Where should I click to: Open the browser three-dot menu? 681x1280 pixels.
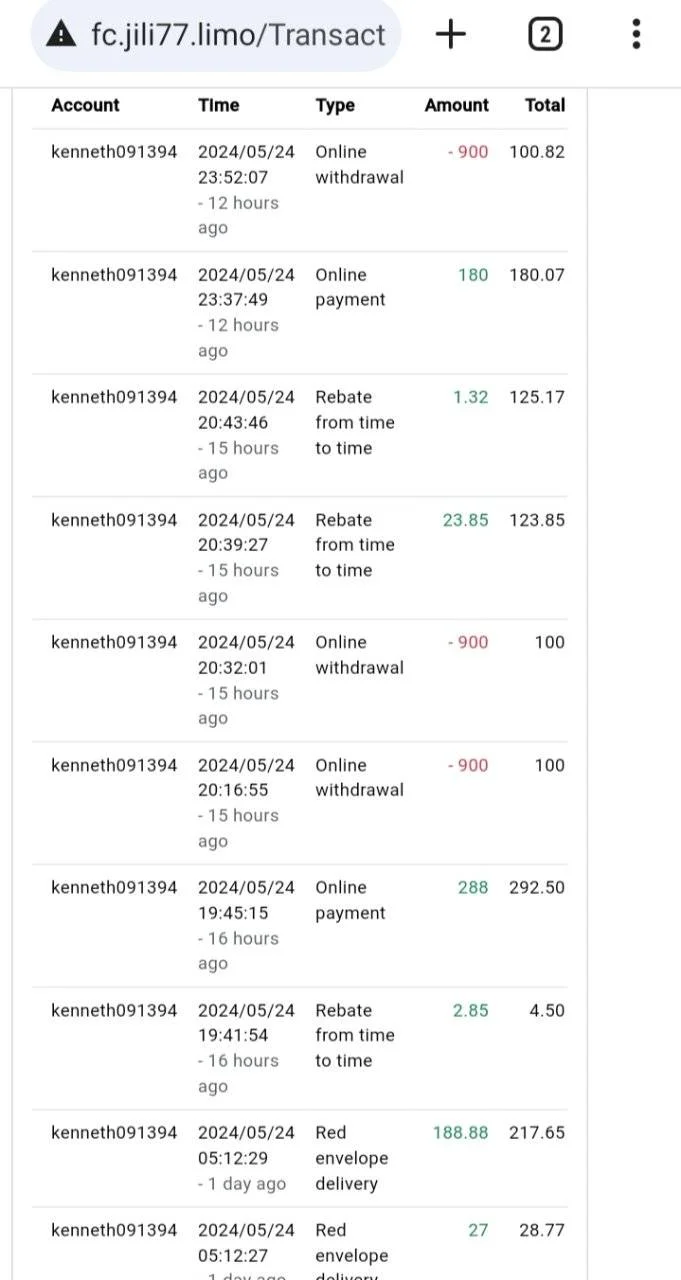(636, 35)
